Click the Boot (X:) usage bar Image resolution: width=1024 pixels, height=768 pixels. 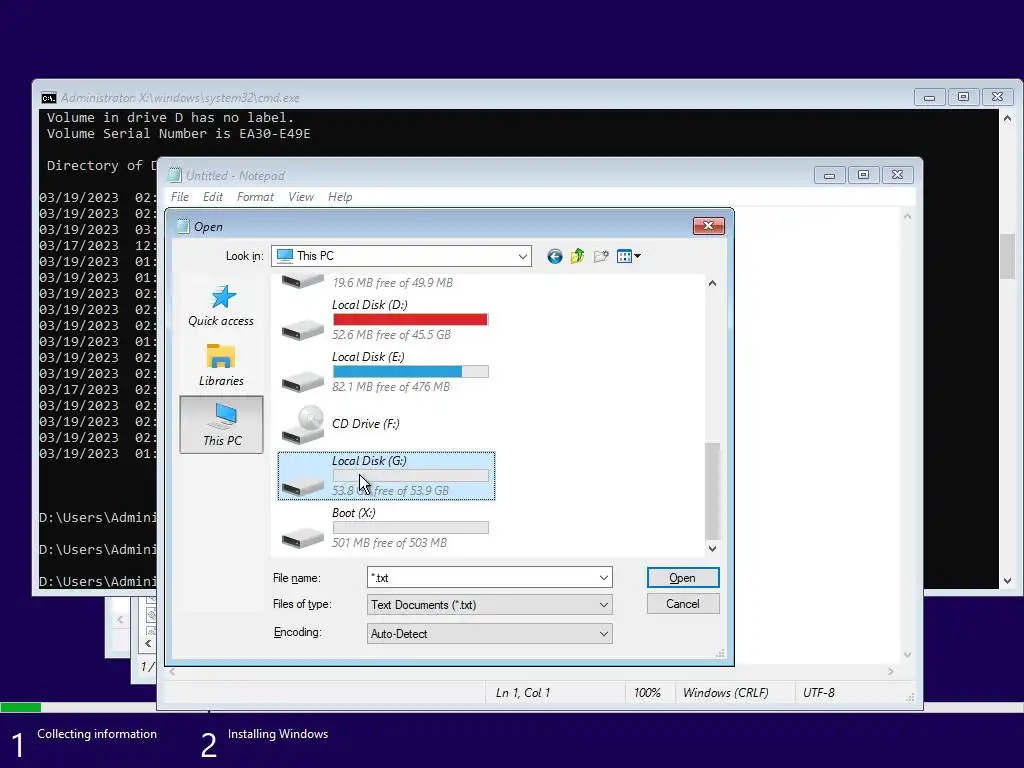pos(411,528)
